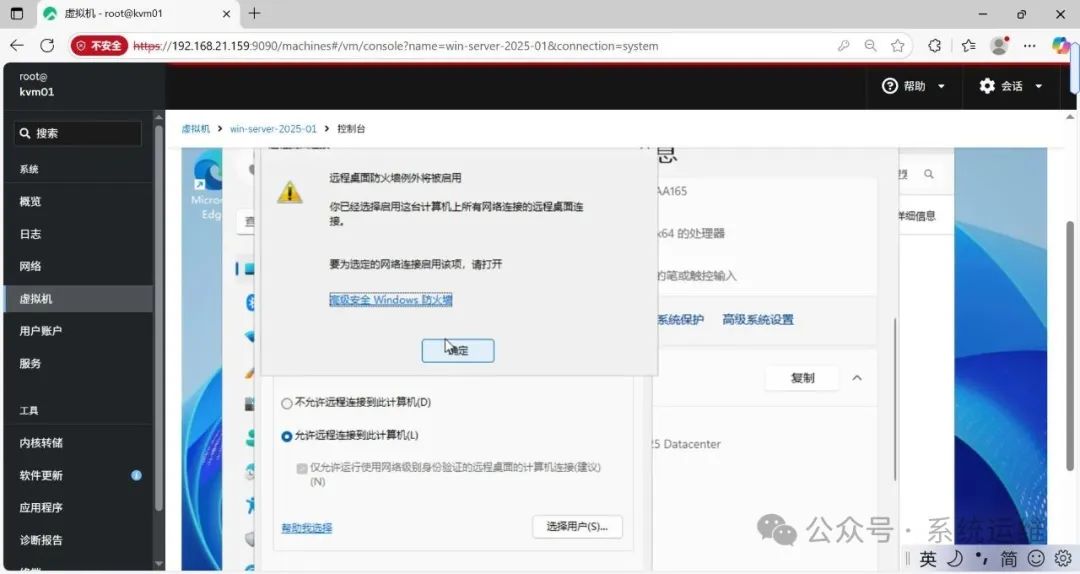Toggle network level authentication checkbox
1080x574 pixels.
302,469
